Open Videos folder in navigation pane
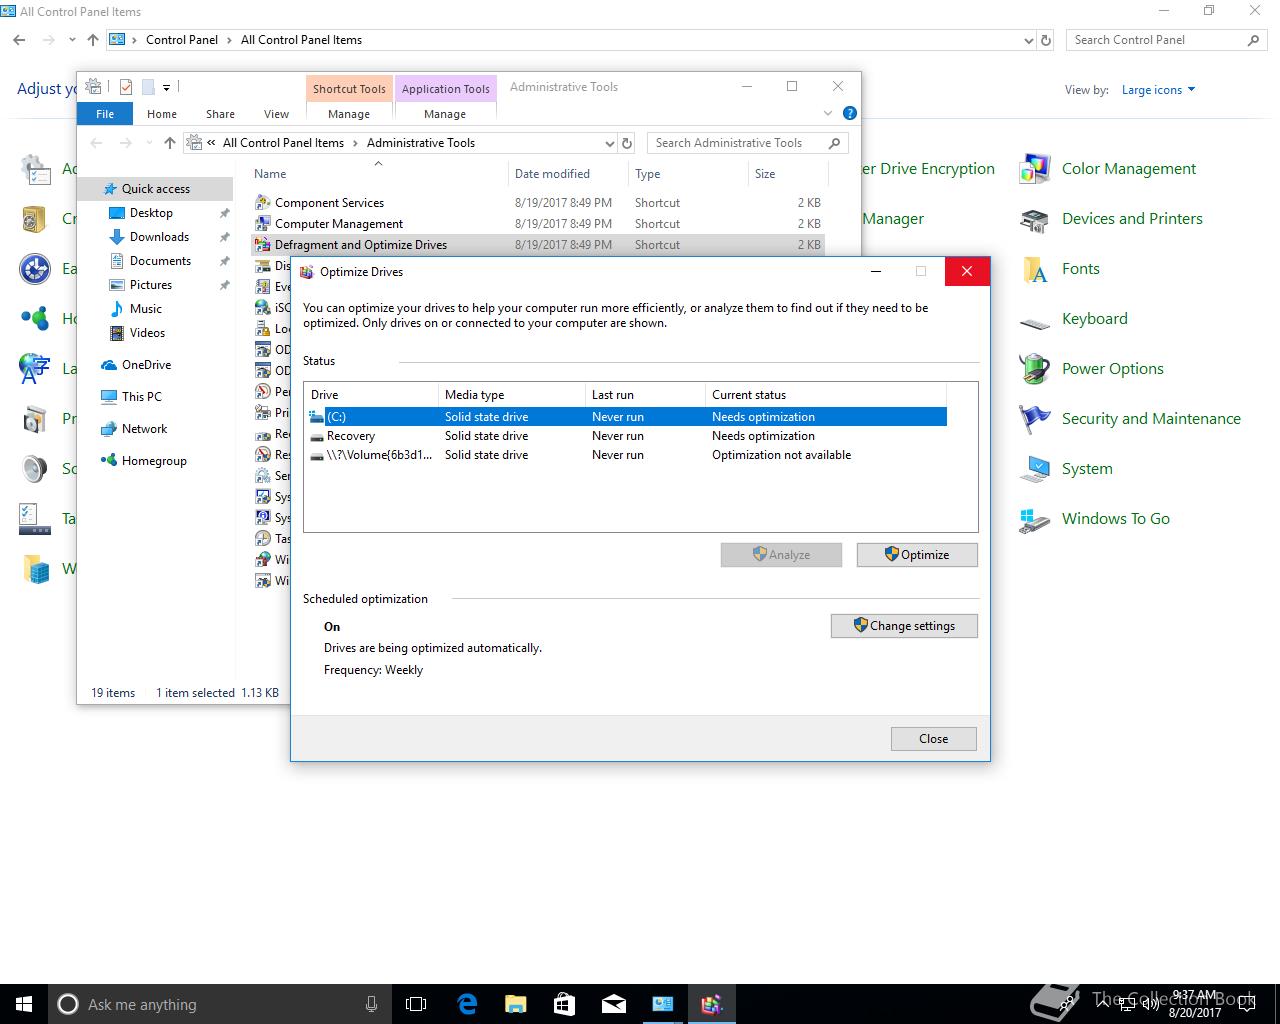This screenshot has width=1280, height=1024. point(147,333)
